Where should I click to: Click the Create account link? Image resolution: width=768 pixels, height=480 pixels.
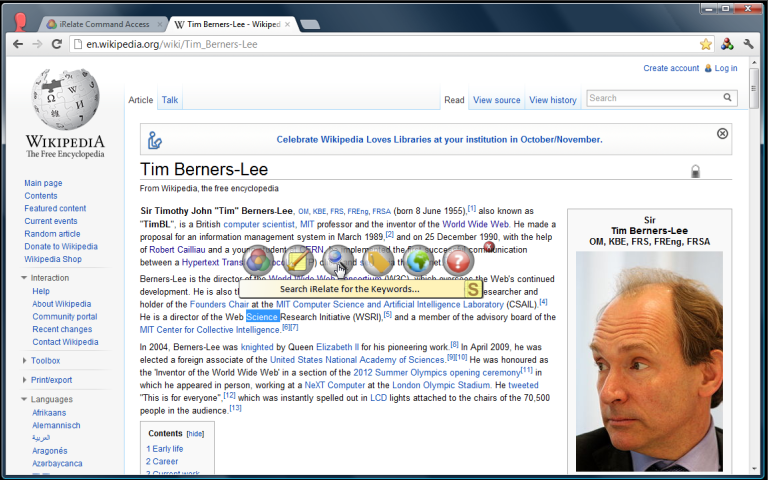pos(671,68)
